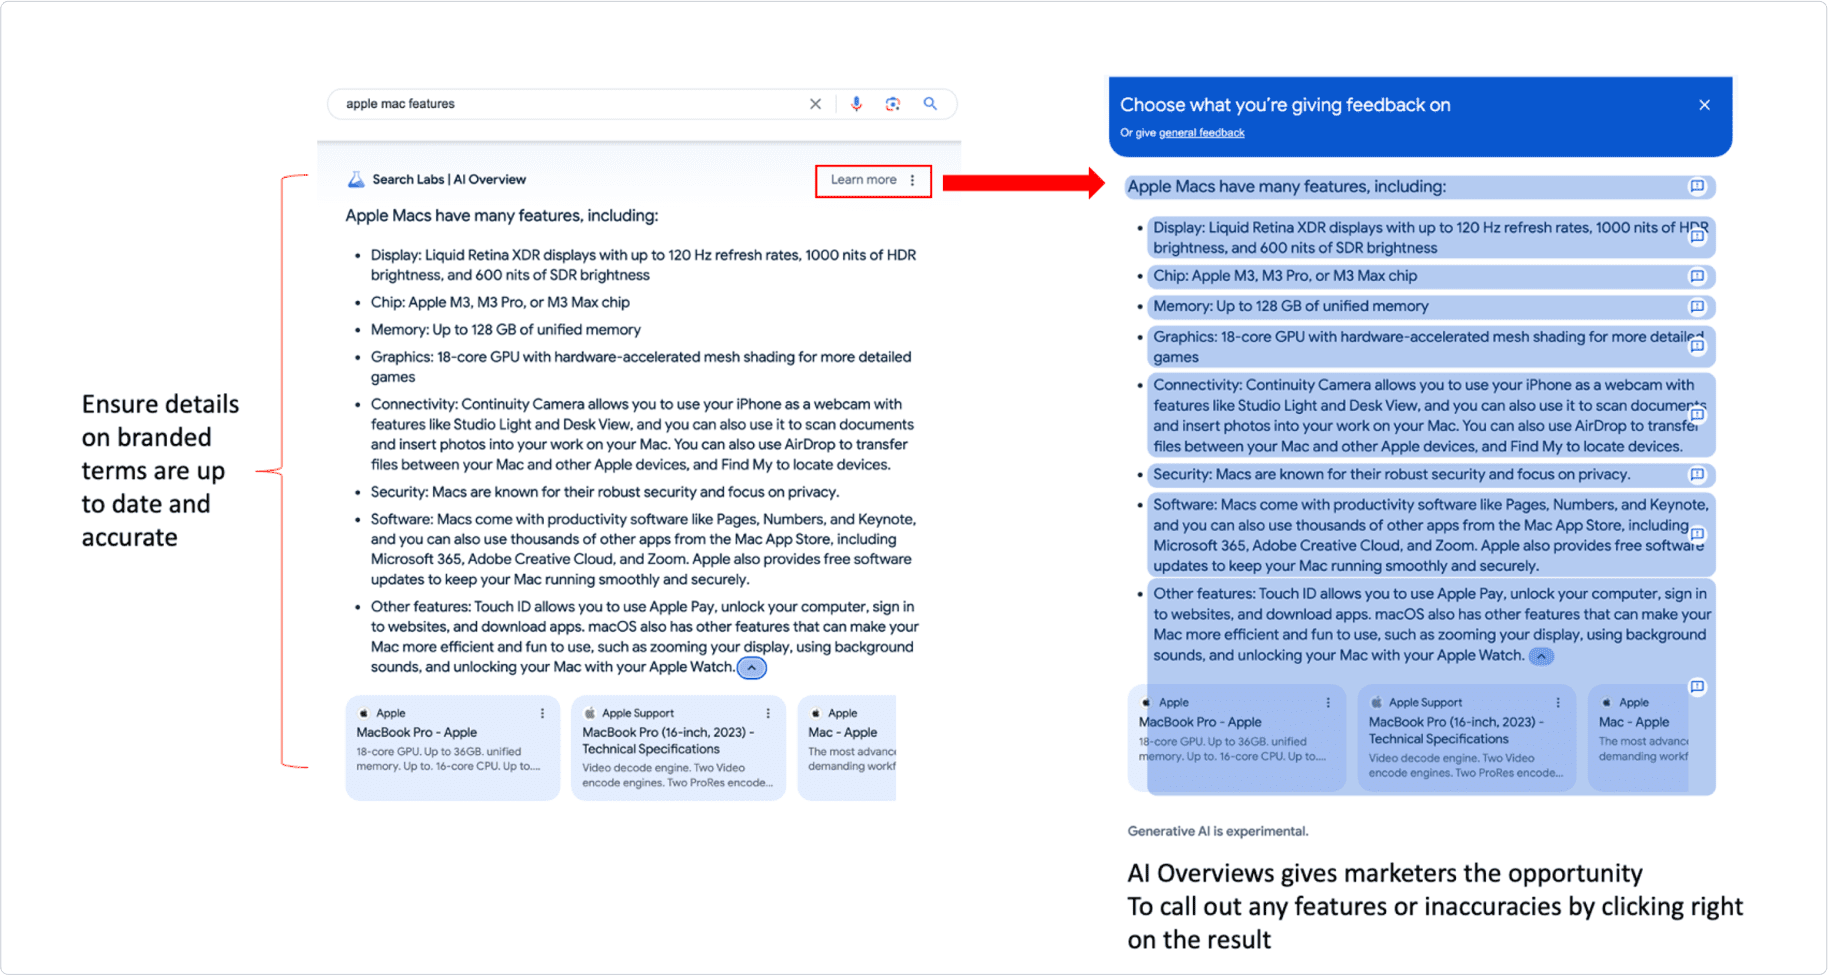Close the feedback panel
Image resolution: width=1828 pixels, height=975 pixels.
tap(1704, 105)
